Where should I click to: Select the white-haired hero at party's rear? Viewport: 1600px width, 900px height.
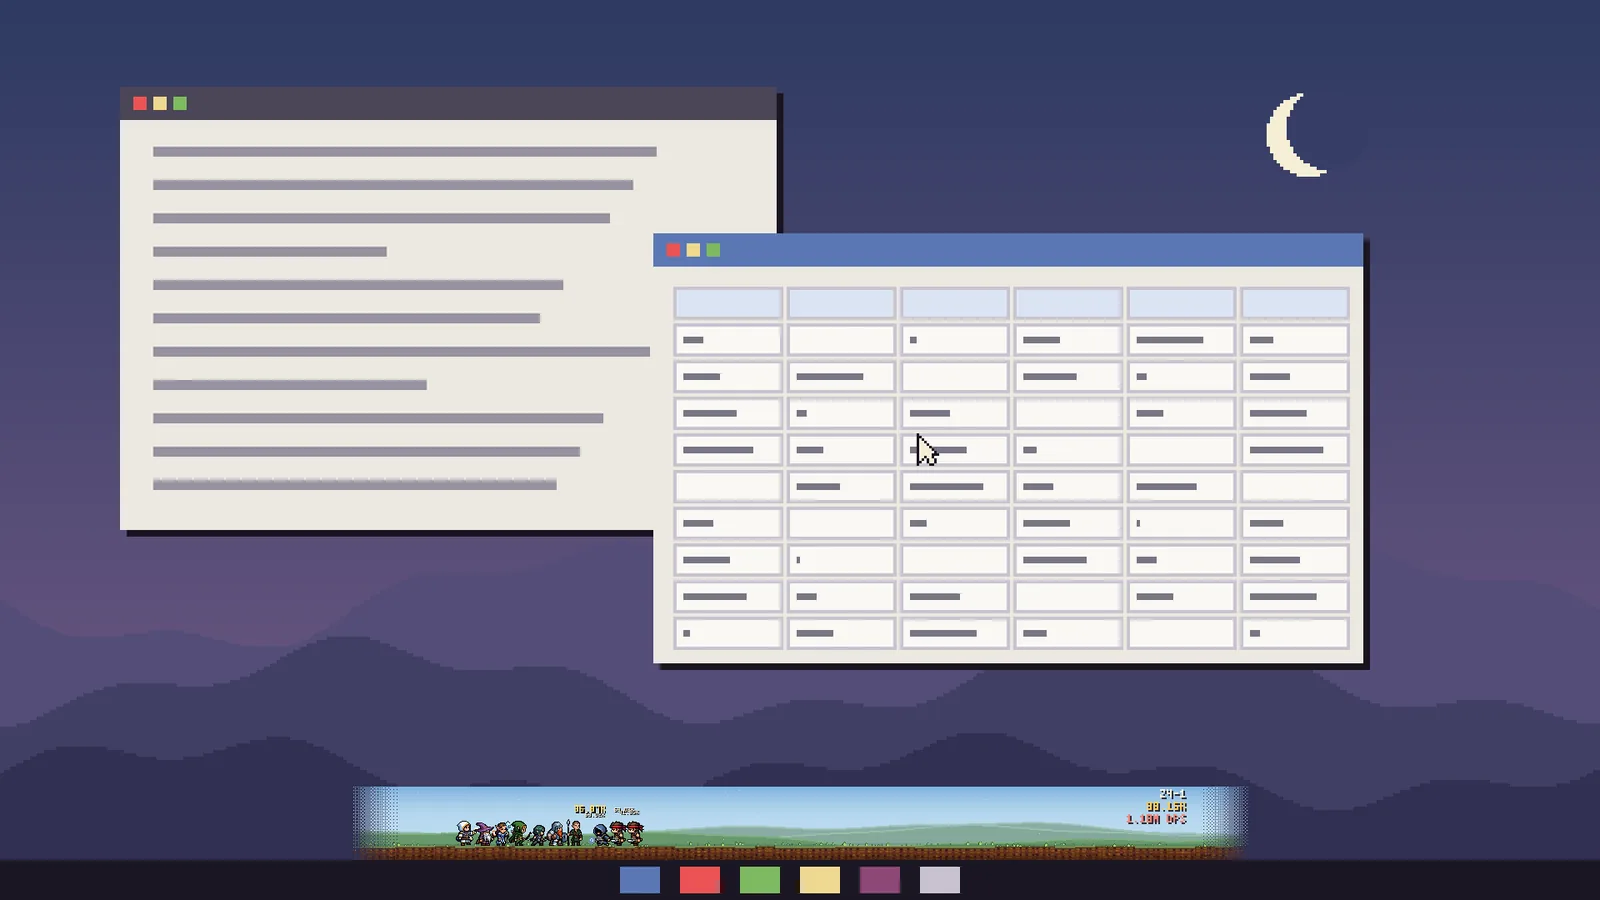tap(465, 833)
